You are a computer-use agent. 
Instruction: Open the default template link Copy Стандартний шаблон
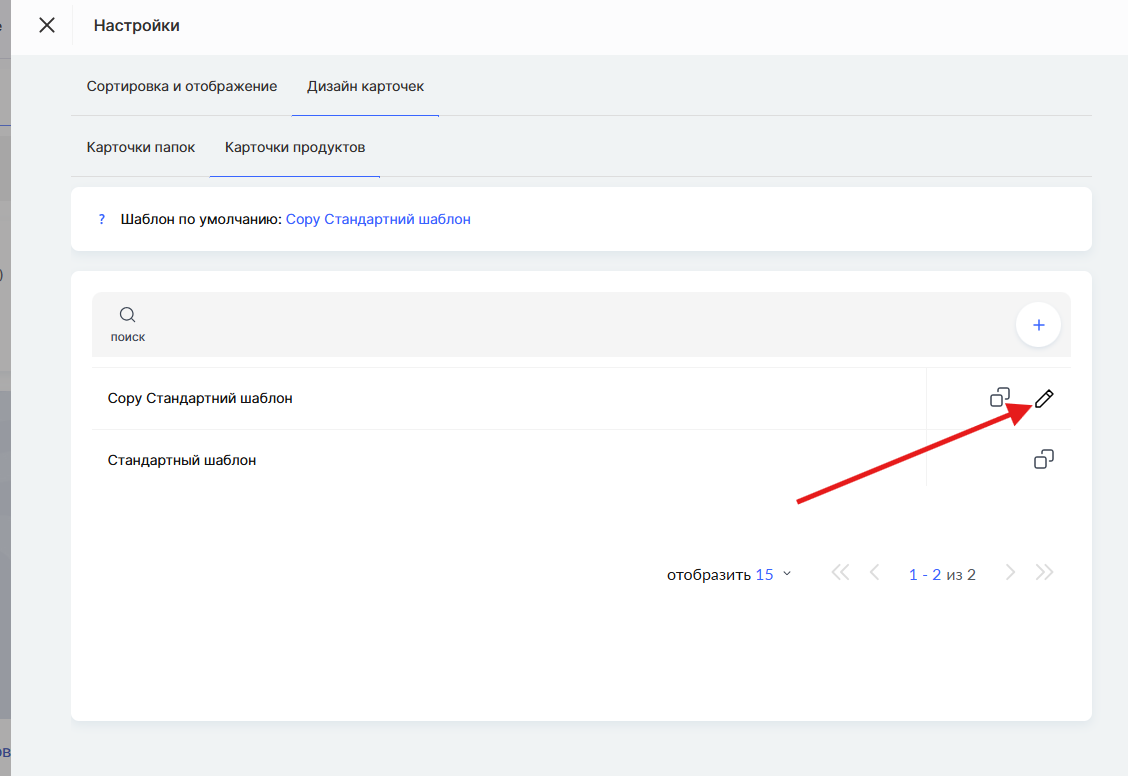coord(378,219)
